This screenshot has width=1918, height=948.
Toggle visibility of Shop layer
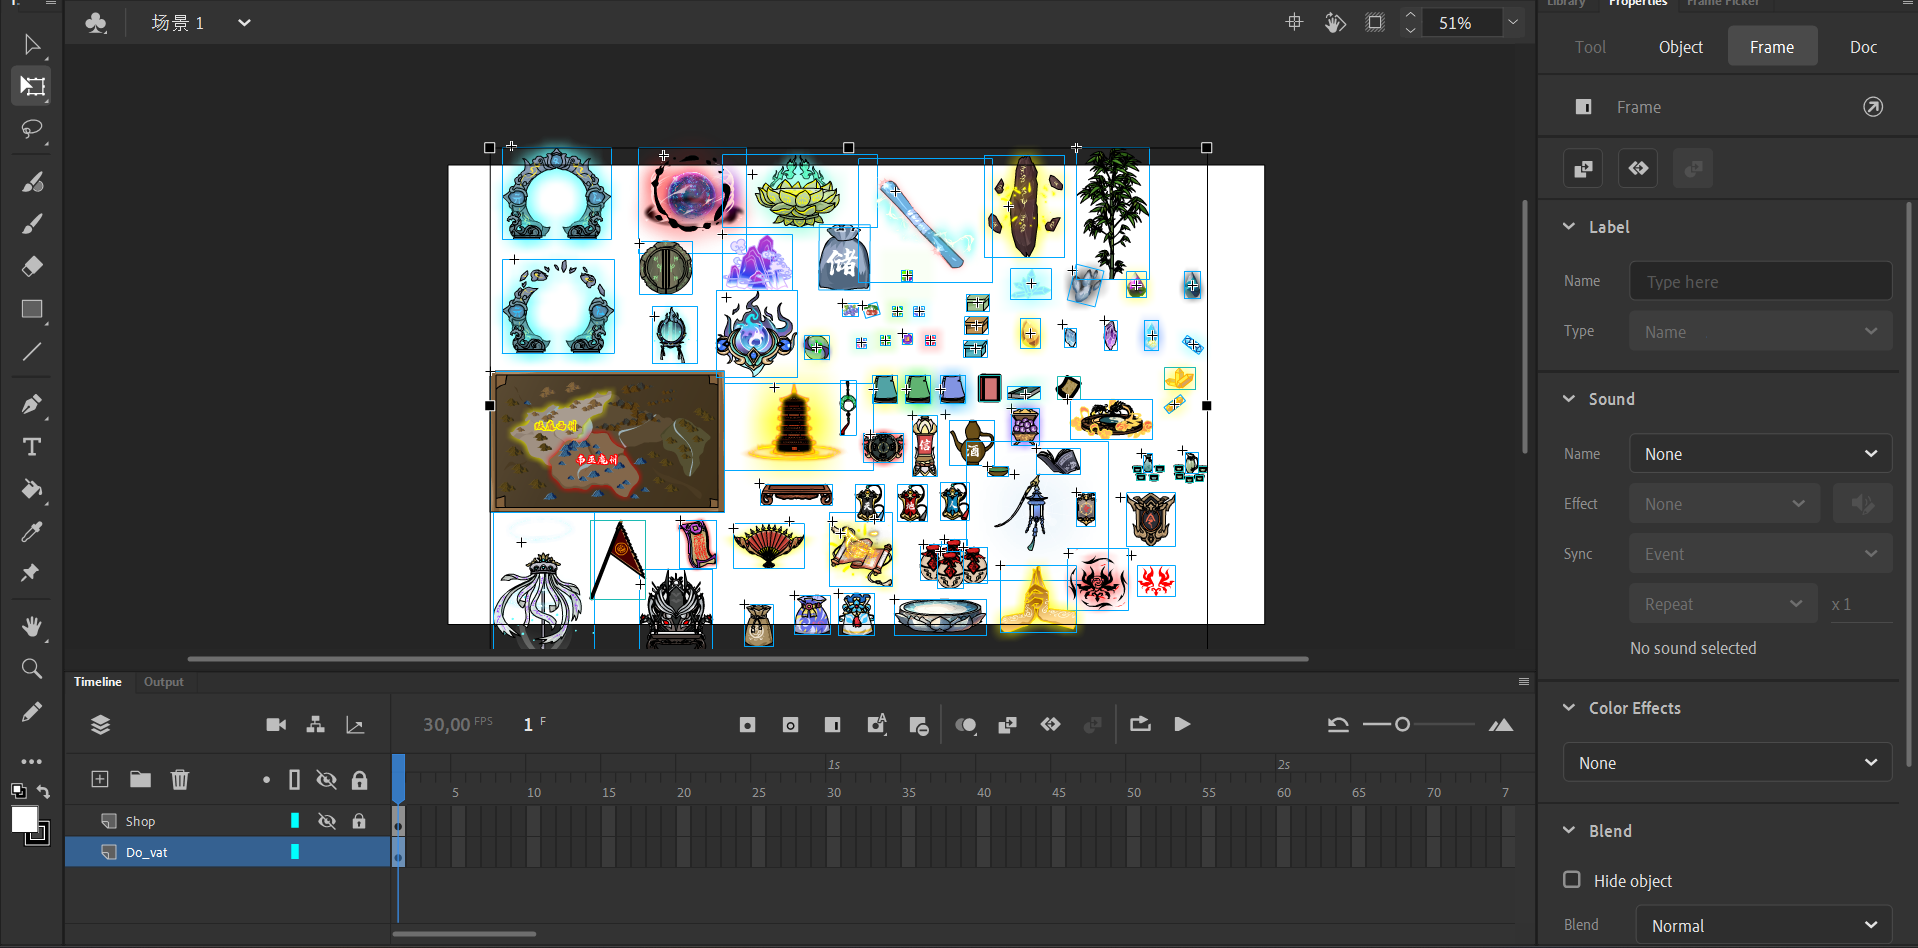click(x=327, y=821)
